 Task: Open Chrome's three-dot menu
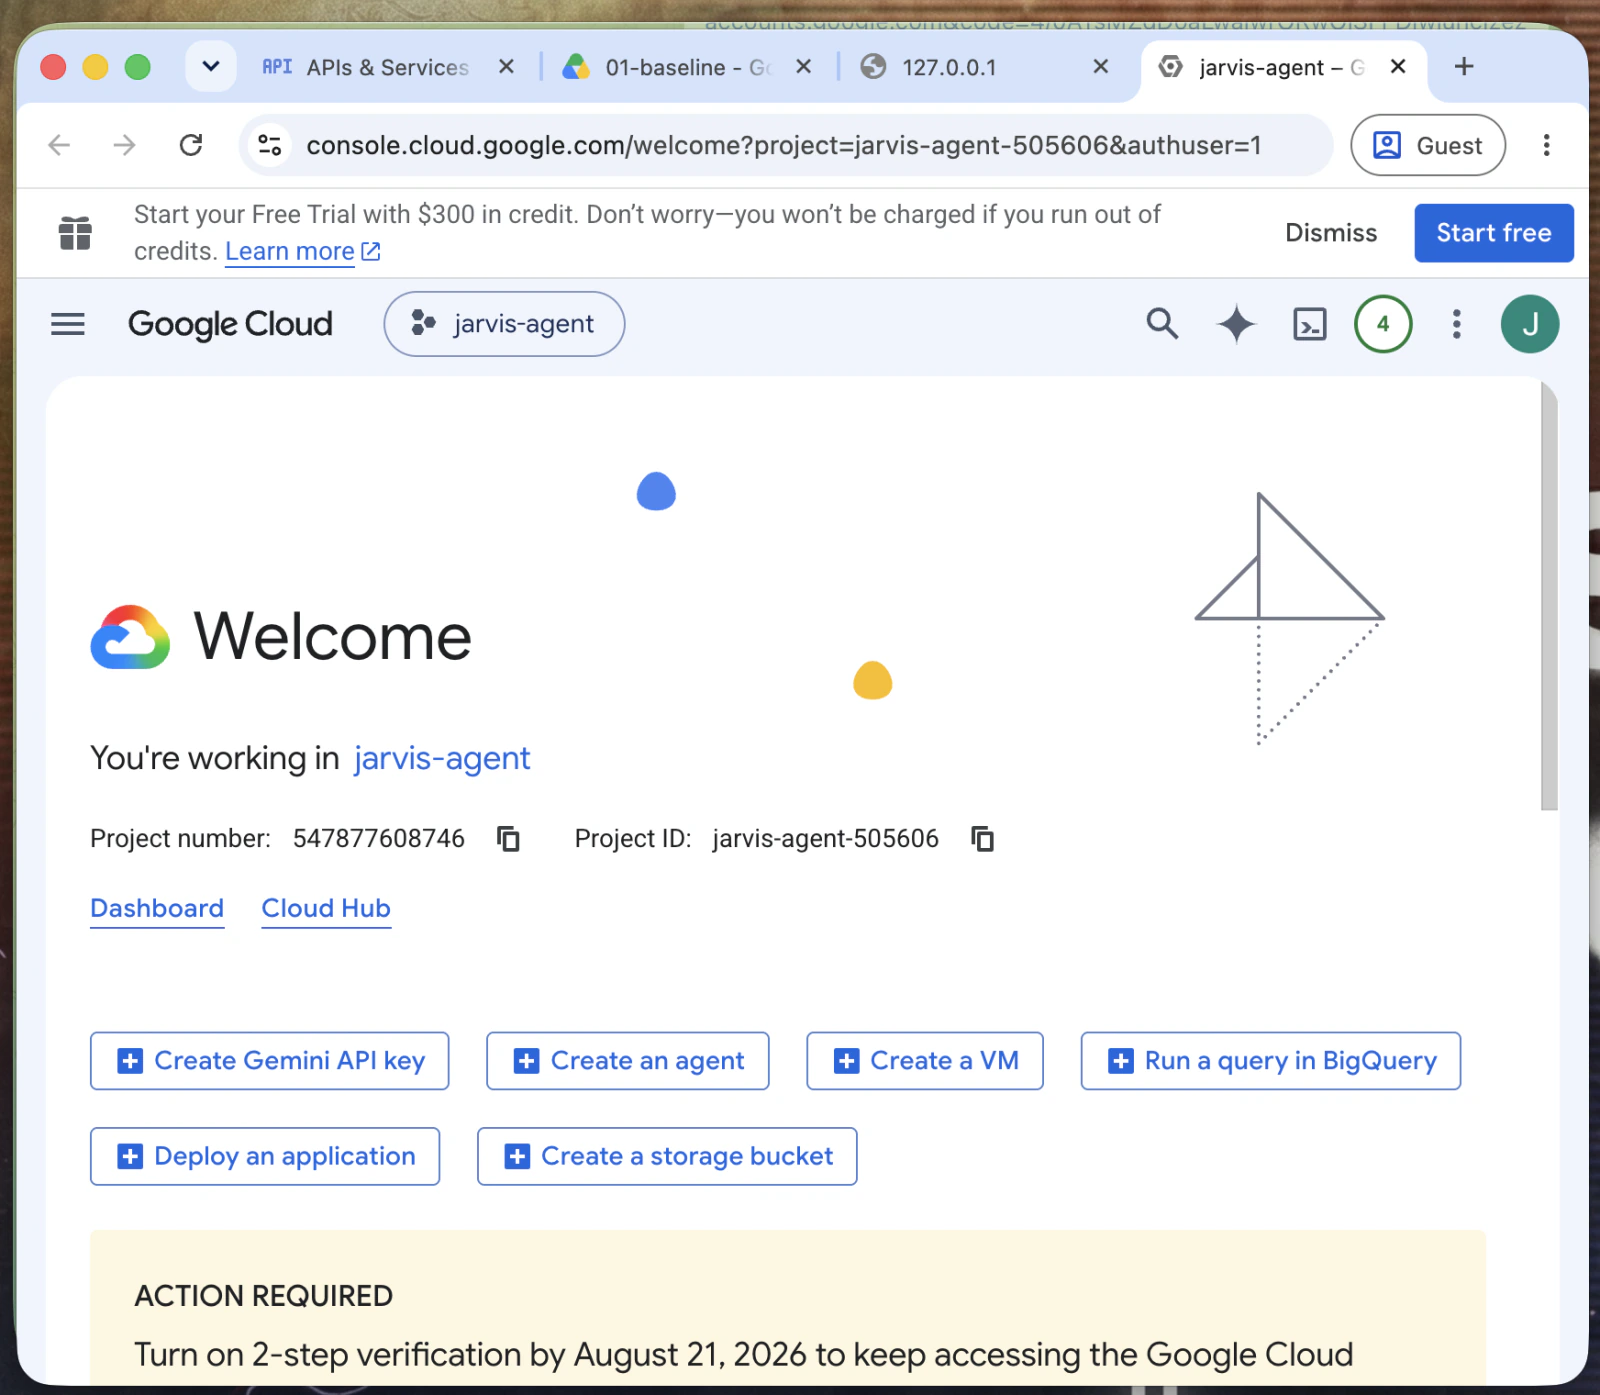tap(1546, 145)
